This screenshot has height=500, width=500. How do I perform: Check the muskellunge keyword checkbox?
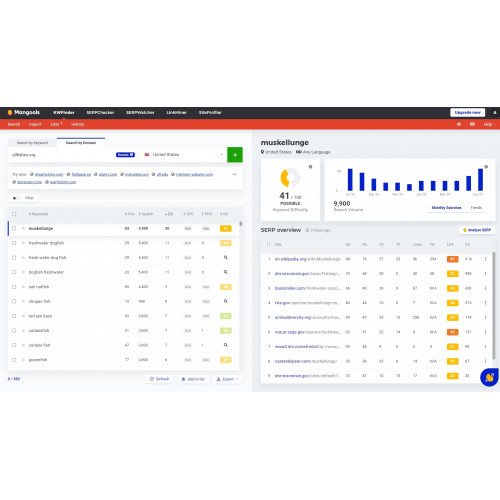(14, 228)
